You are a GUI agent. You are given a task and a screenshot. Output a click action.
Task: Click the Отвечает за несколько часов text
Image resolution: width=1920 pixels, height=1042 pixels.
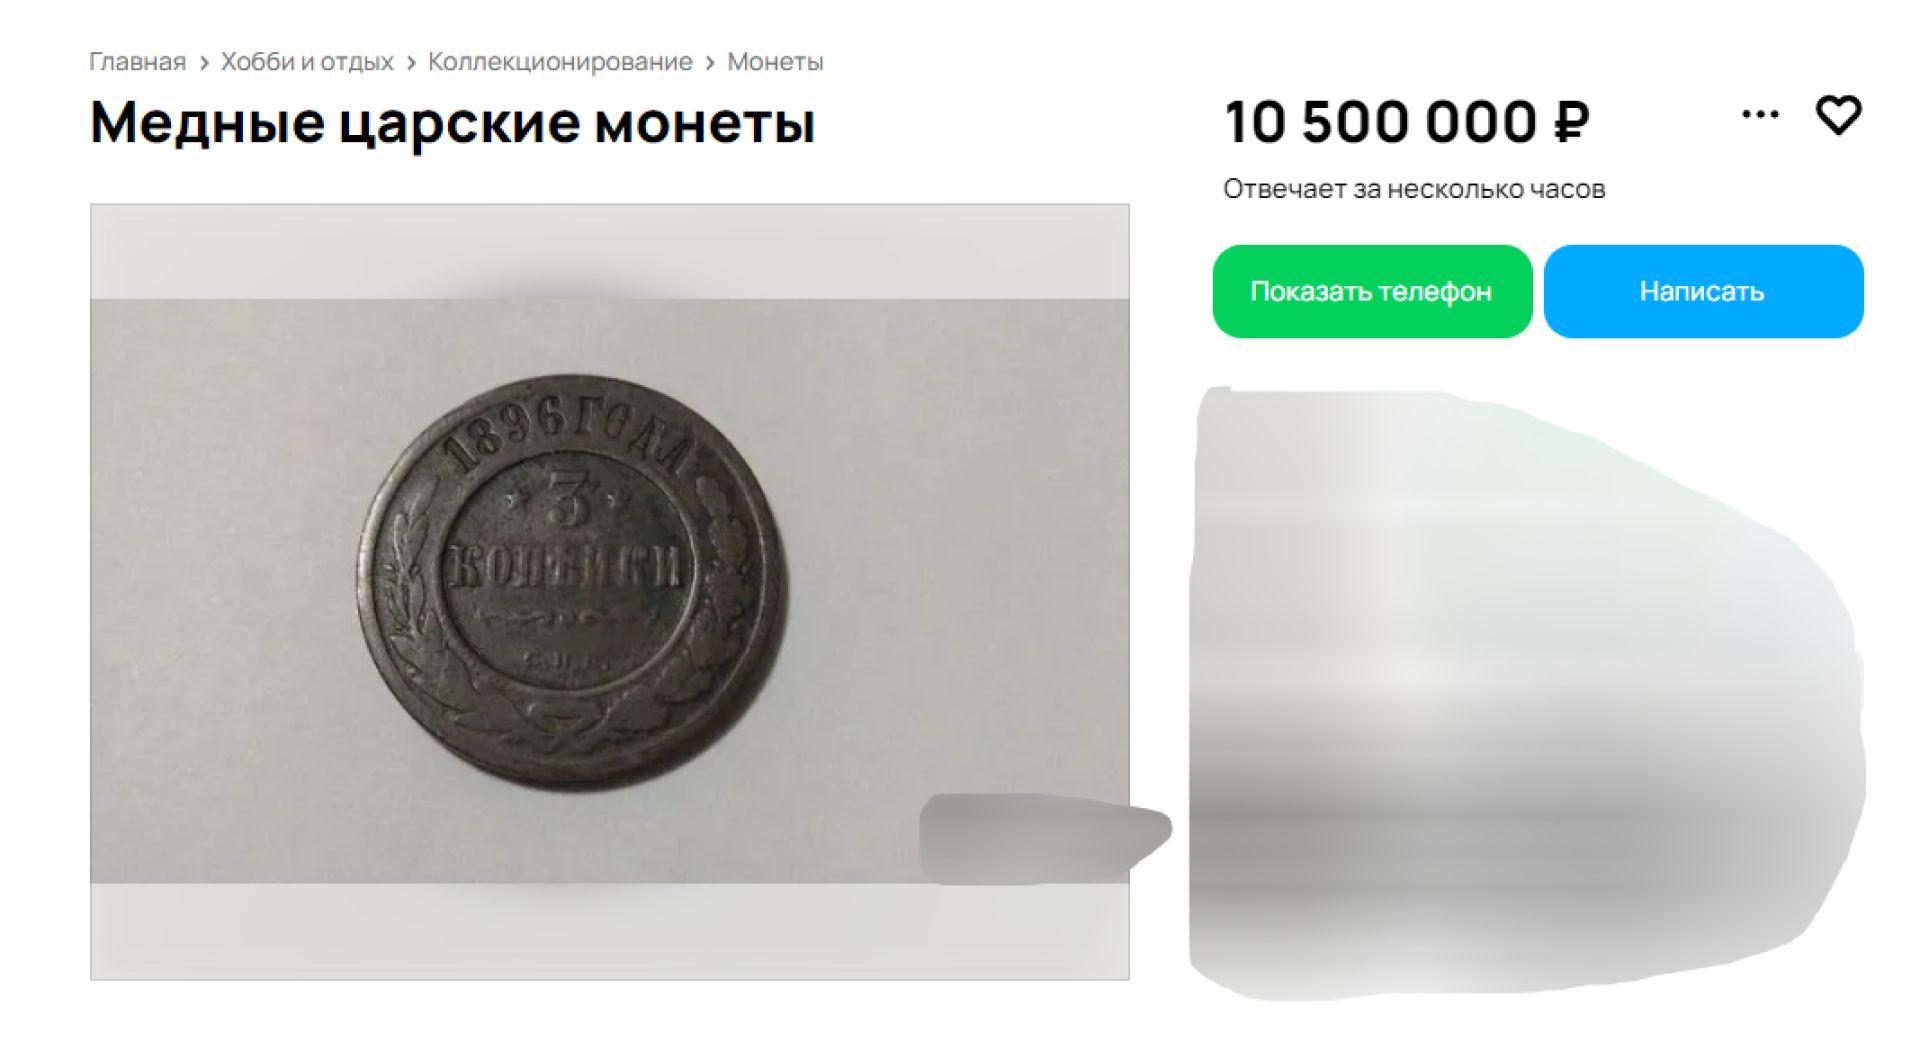pos(1413,189)
